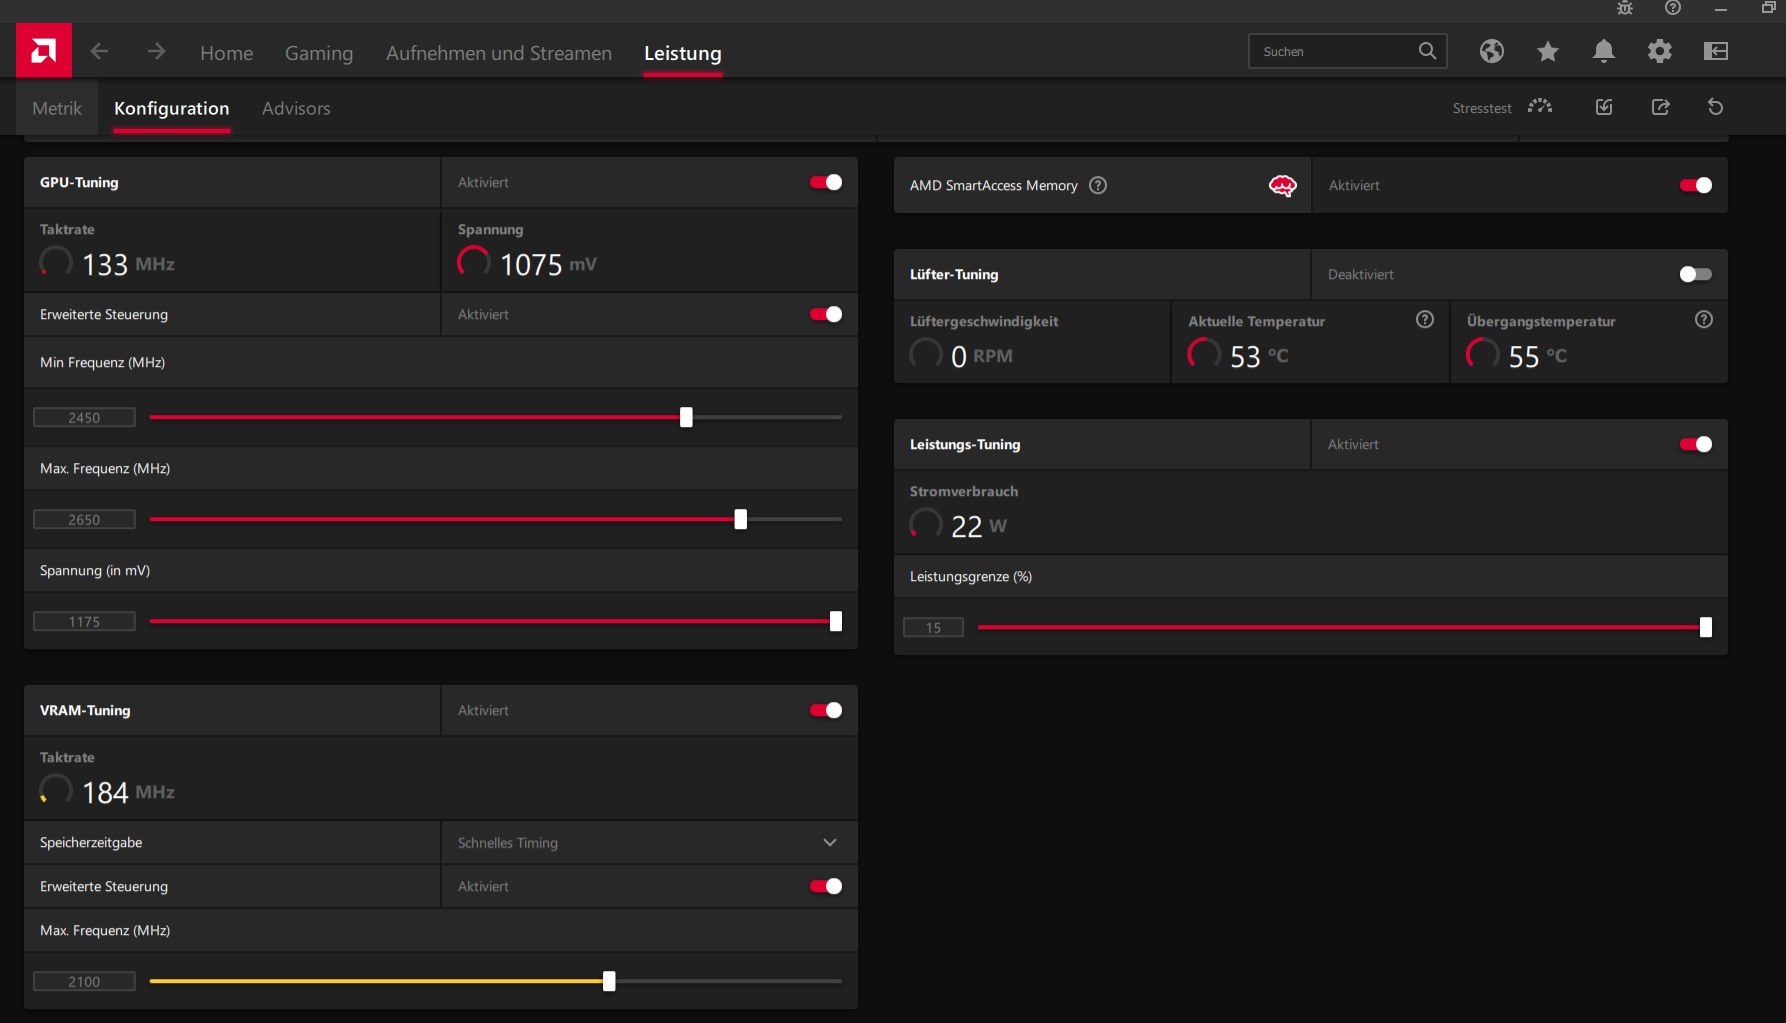Open Übergangstemperatur help icon
Image resolution: width=1786 pixels, height=1023 pixels.
tap(1704, 319)
